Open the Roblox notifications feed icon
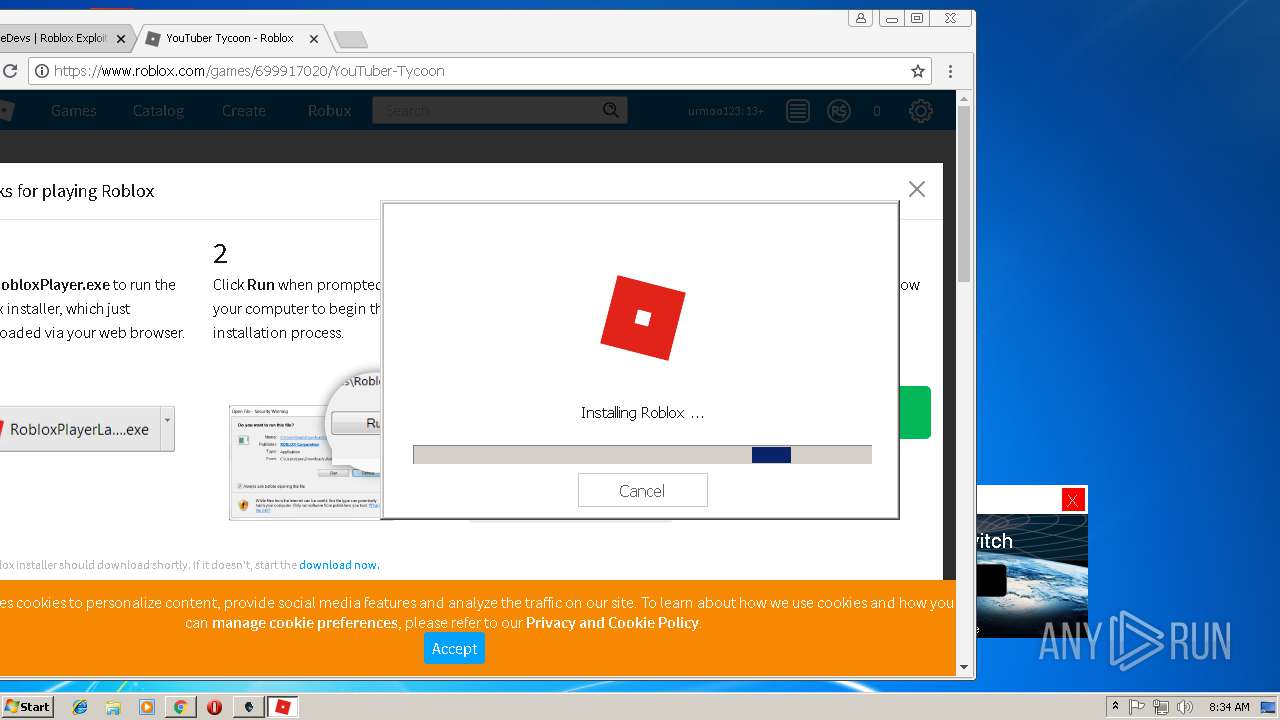 pos(797,111)
